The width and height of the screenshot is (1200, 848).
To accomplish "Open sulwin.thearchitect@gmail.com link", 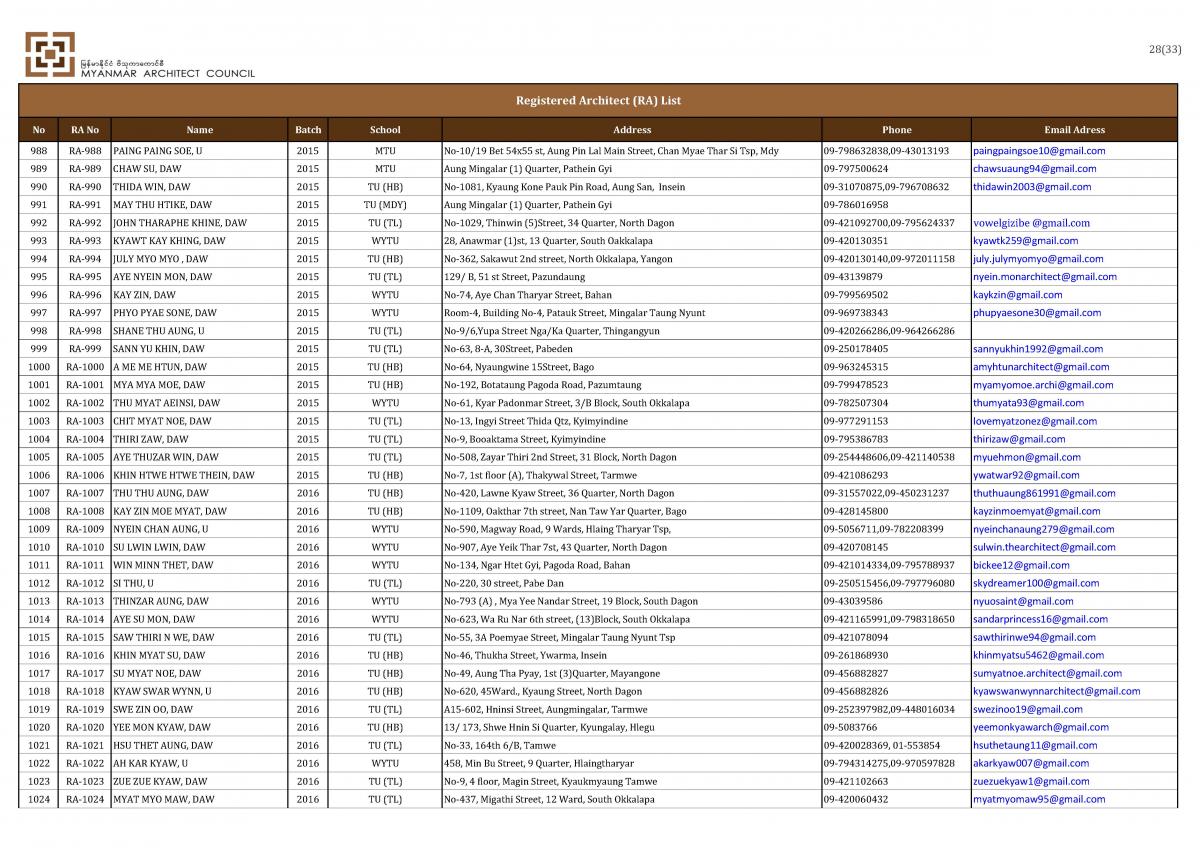I will click(1044, 547).
